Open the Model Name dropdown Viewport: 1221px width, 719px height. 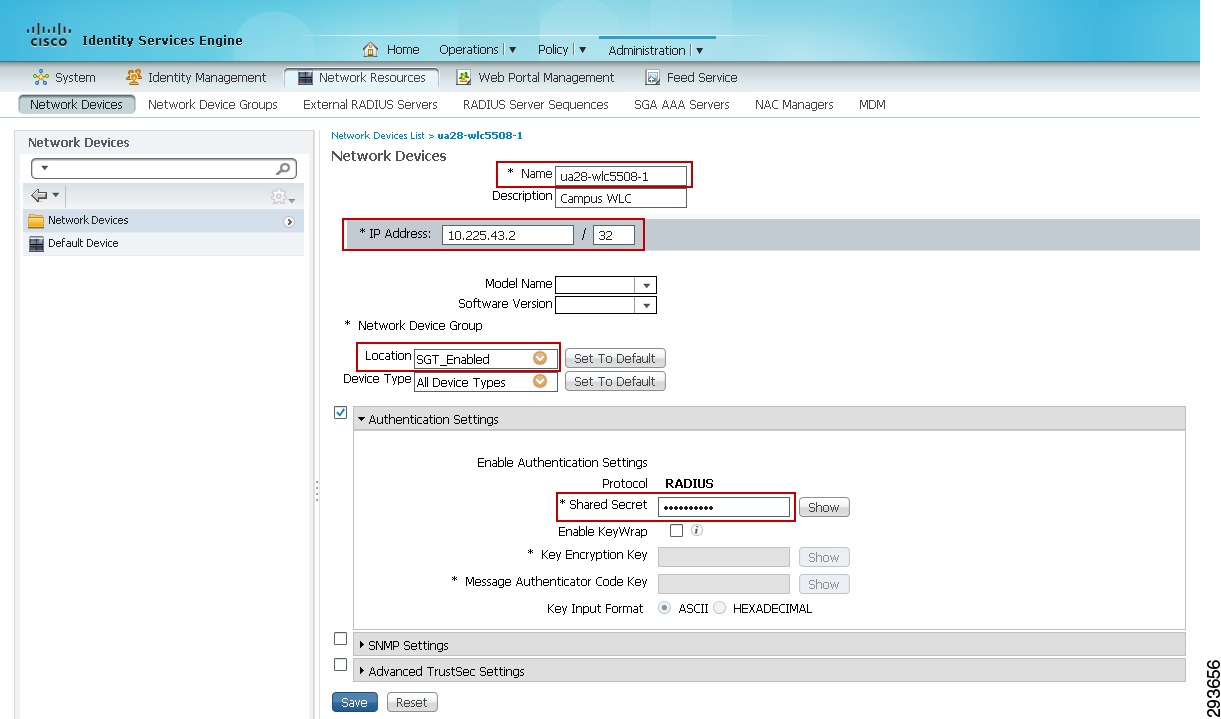[x=647, y=285]
